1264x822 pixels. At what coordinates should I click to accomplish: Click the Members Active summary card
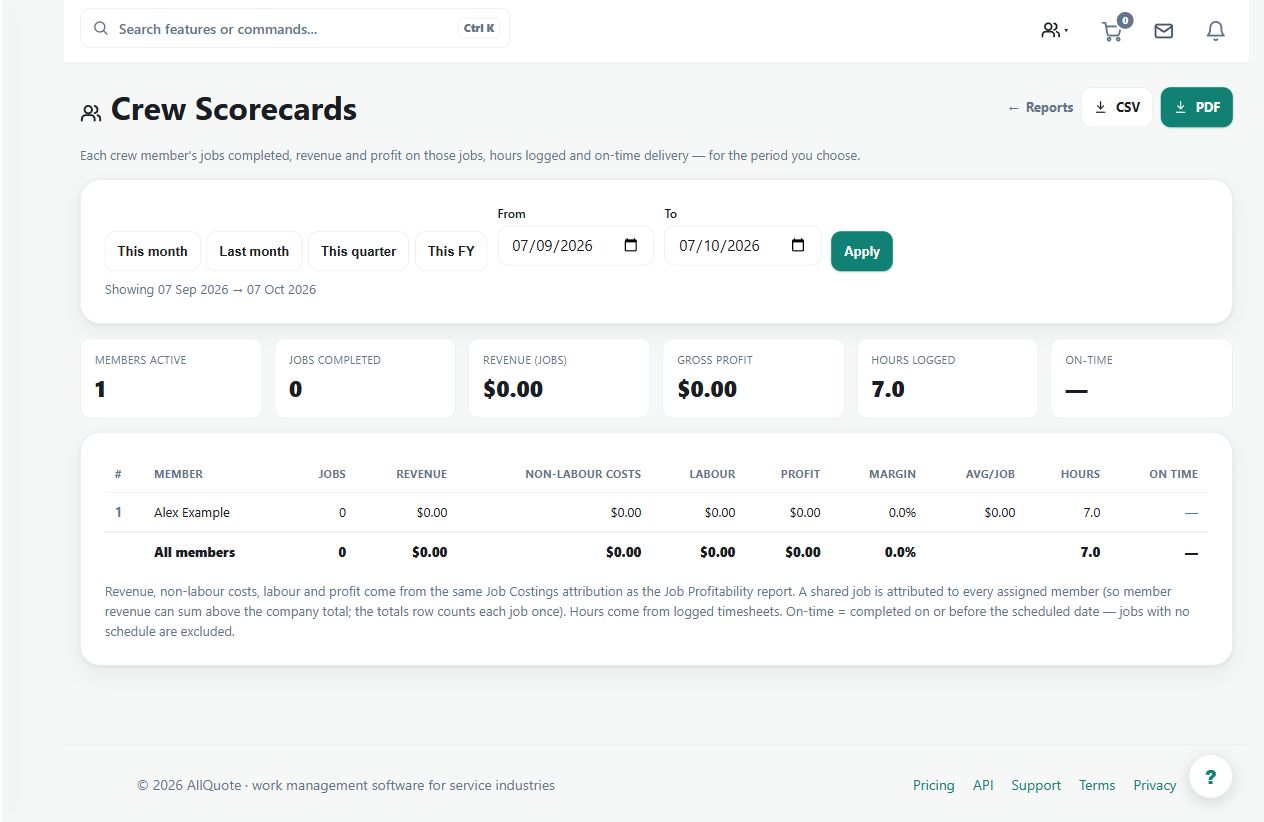point(171,378)
